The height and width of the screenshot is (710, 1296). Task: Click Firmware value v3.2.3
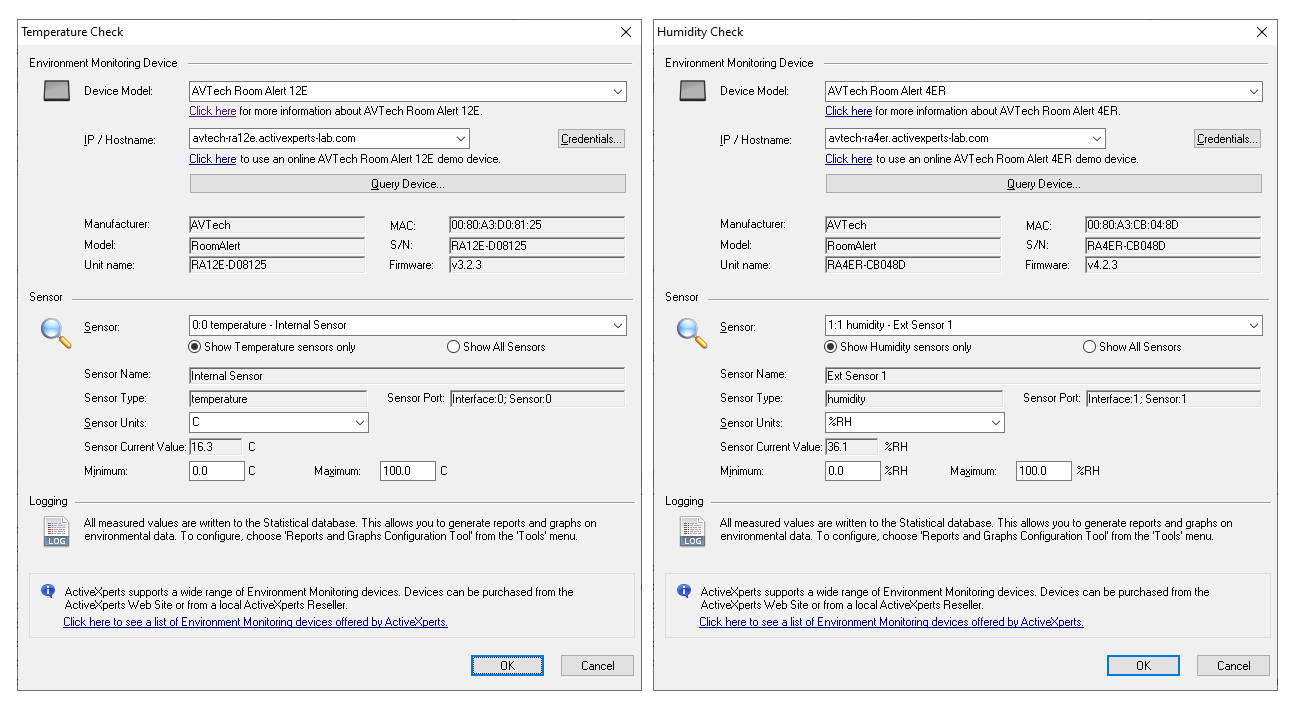537,266
